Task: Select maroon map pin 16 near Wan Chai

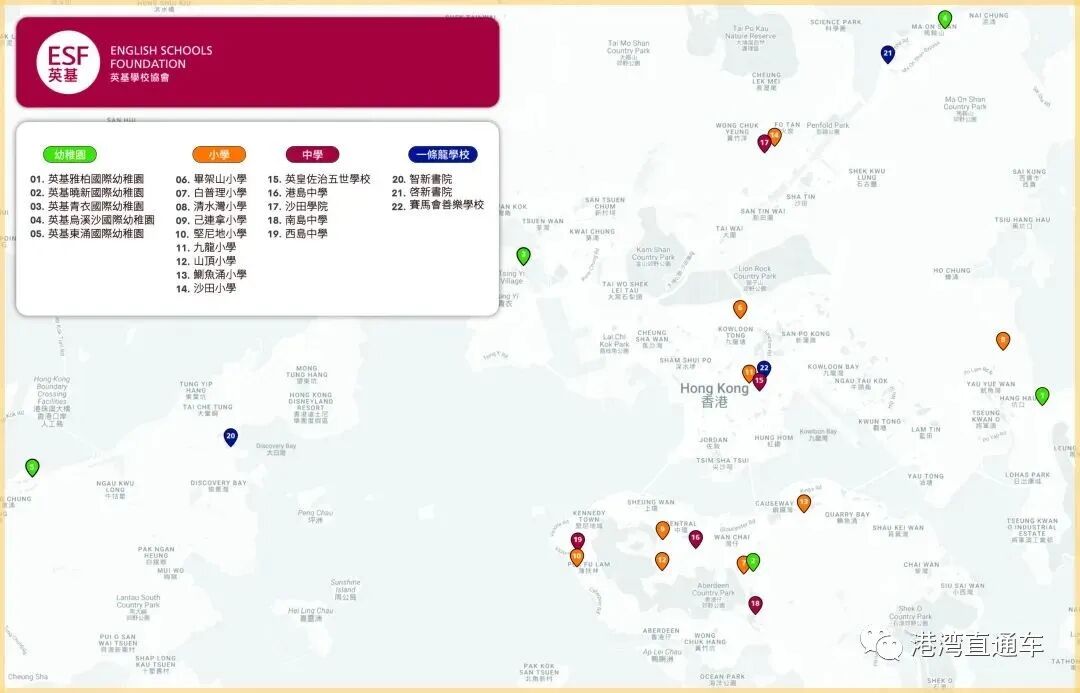Action: [x=696, y=539]
